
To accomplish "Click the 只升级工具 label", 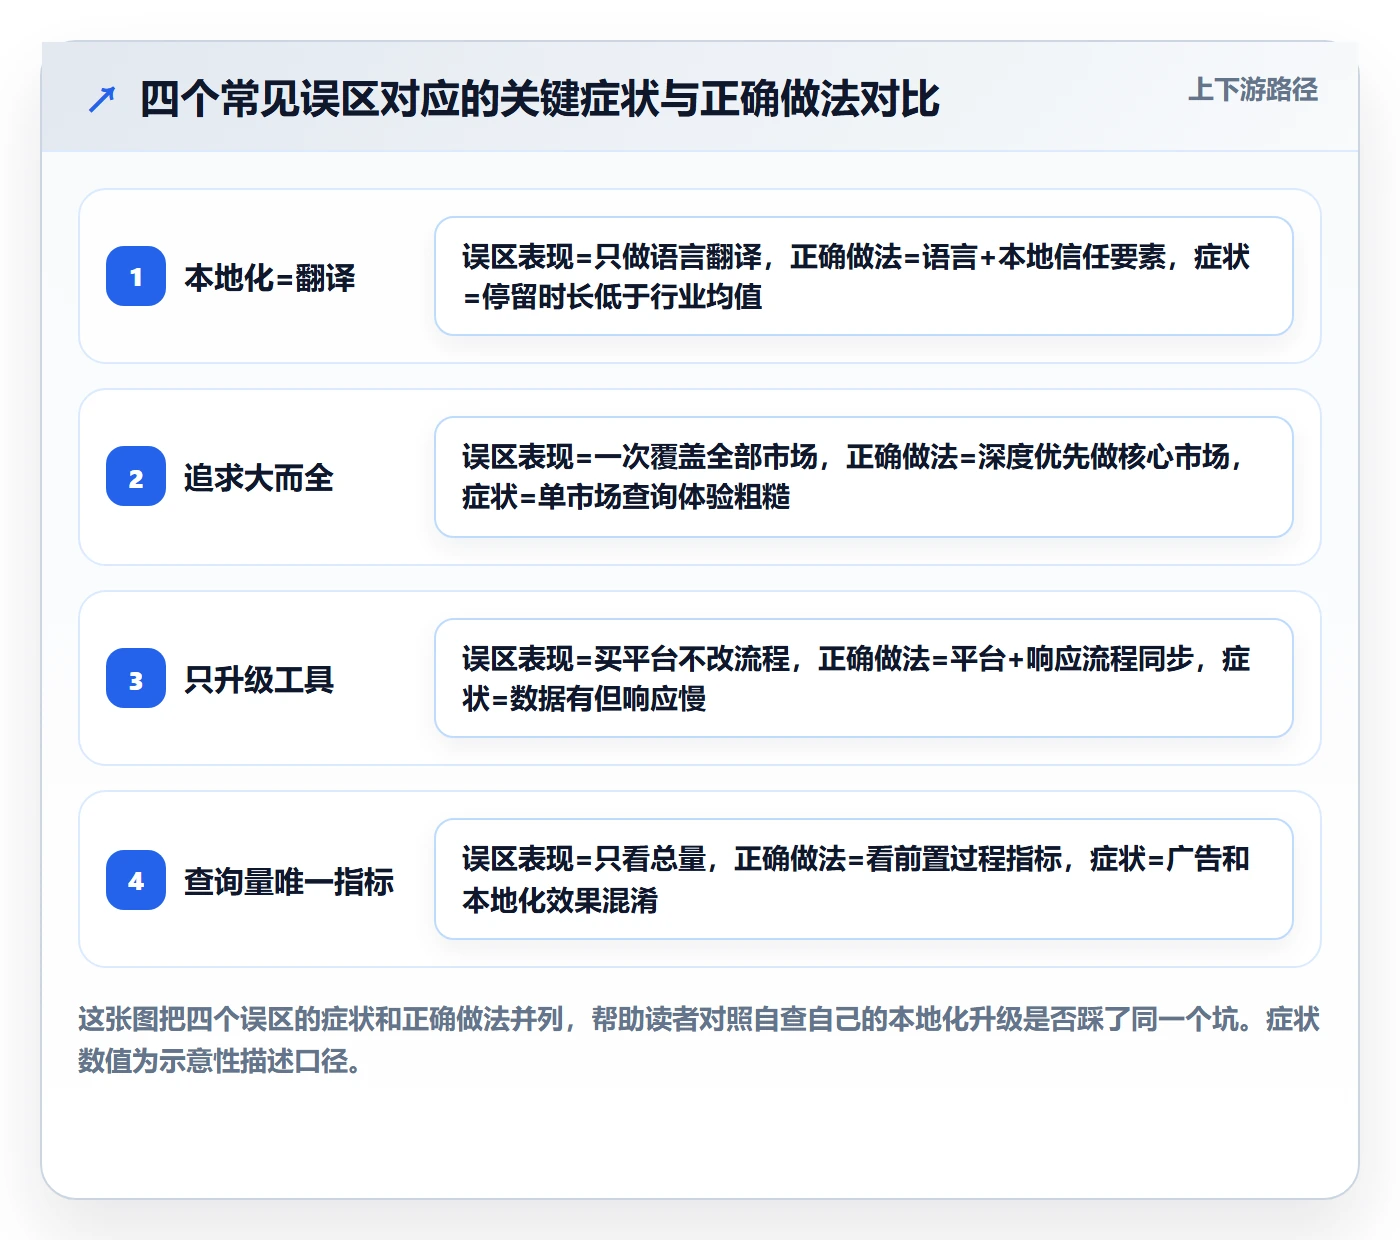I will click(259, 679).
